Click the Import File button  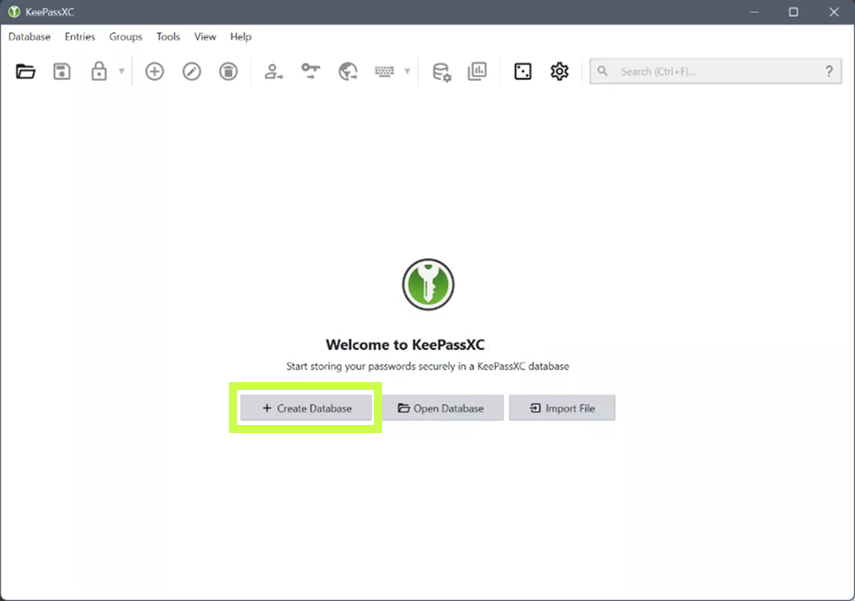click(x=562, y=408)
